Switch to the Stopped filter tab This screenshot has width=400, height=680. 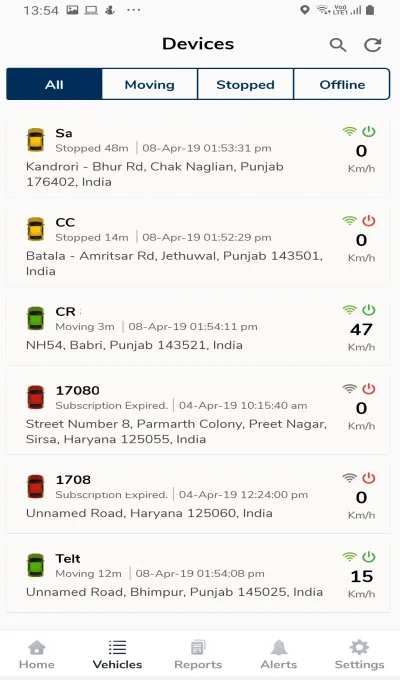246,84
